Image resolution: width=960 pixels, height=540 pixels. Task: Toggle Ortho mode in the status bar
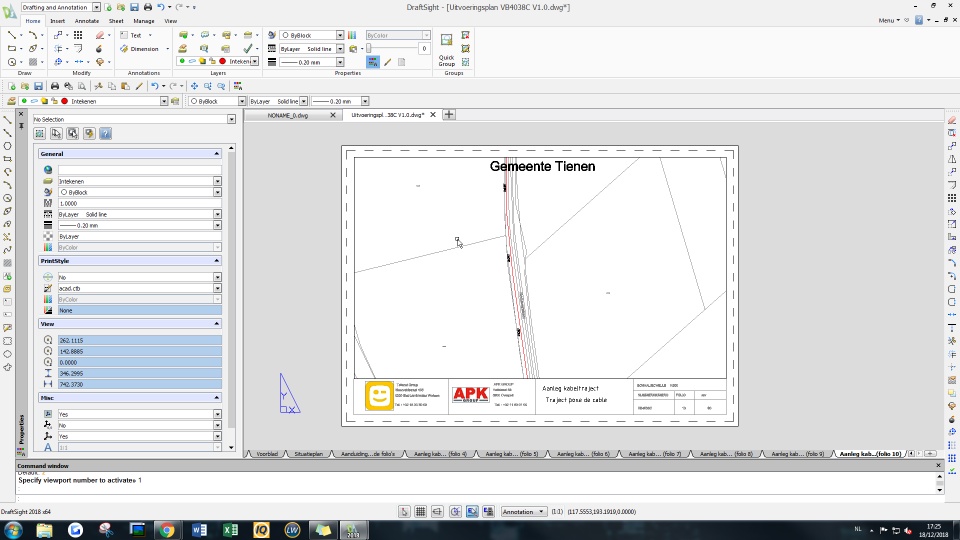coord(437,511)
